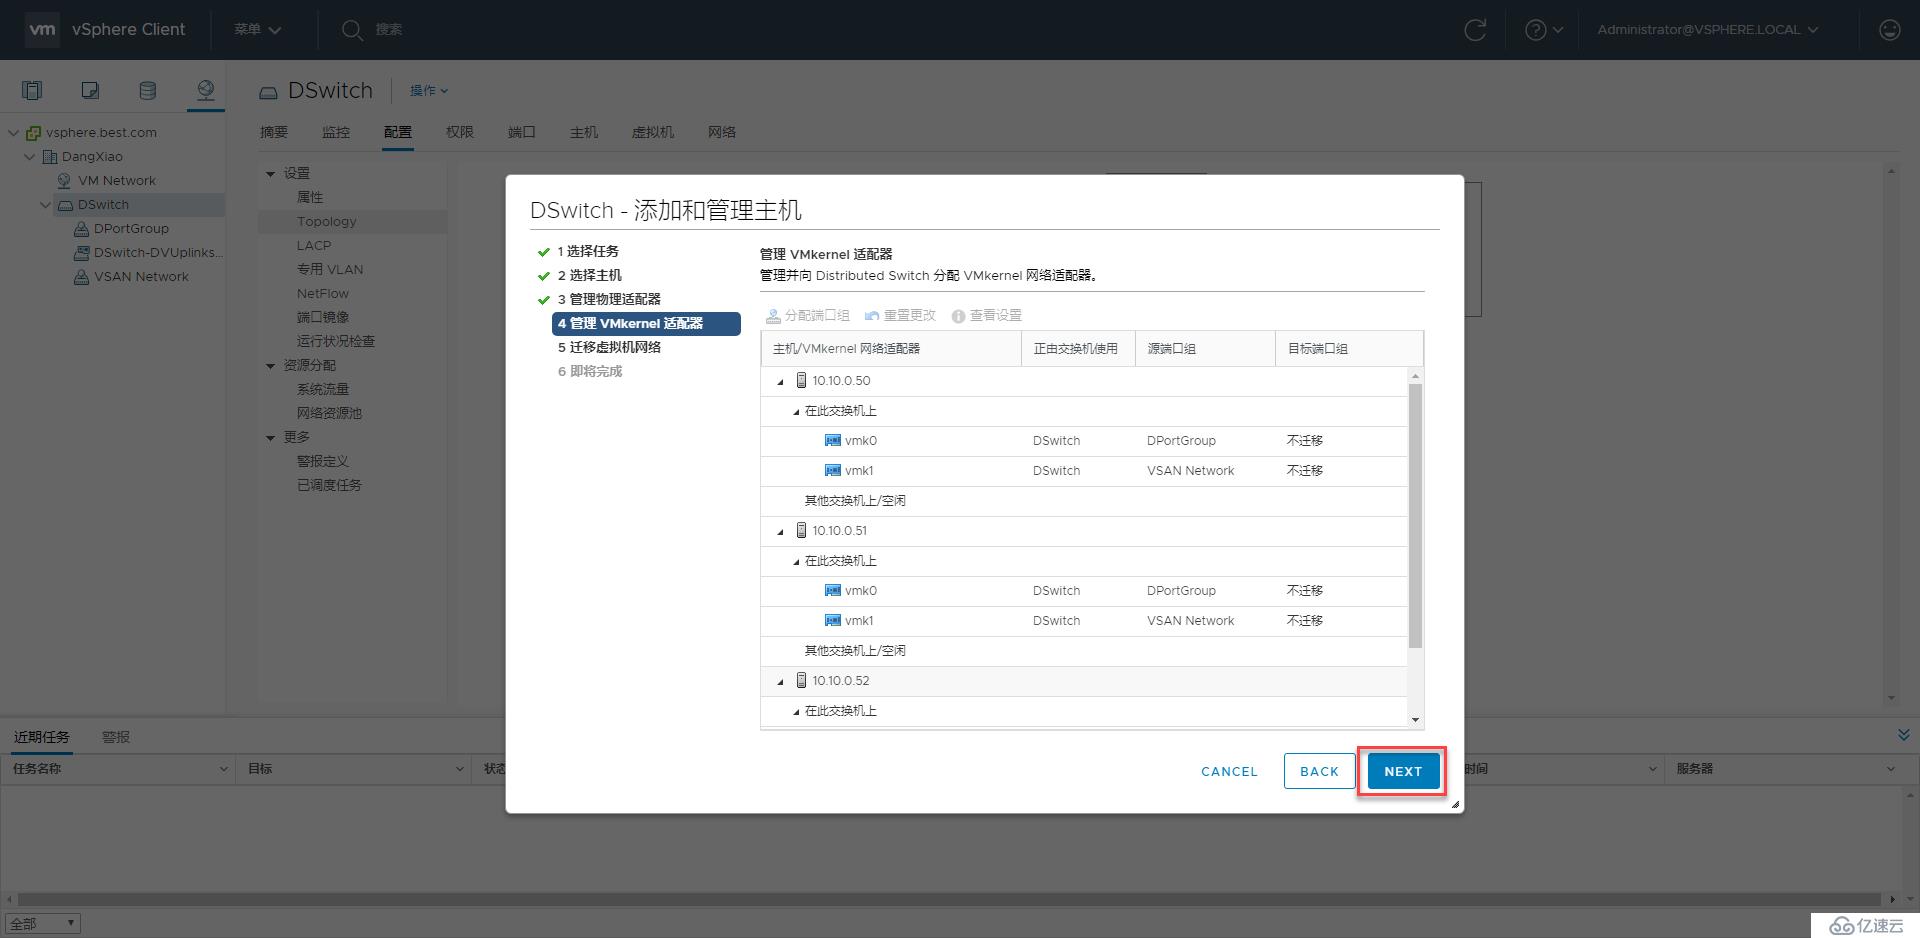Switch to the 虚拟机 tab

coord(653,132)
